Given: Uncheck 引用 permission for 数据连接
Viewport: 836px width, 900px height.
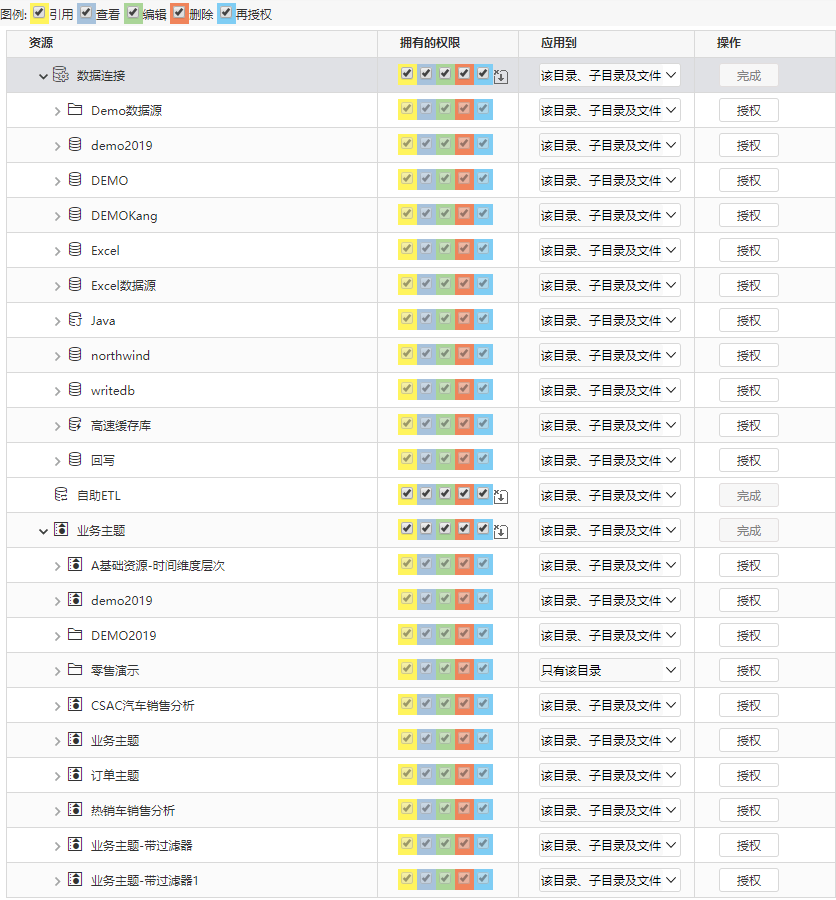Looking at the screenshot, I should [x=407, y=73].
